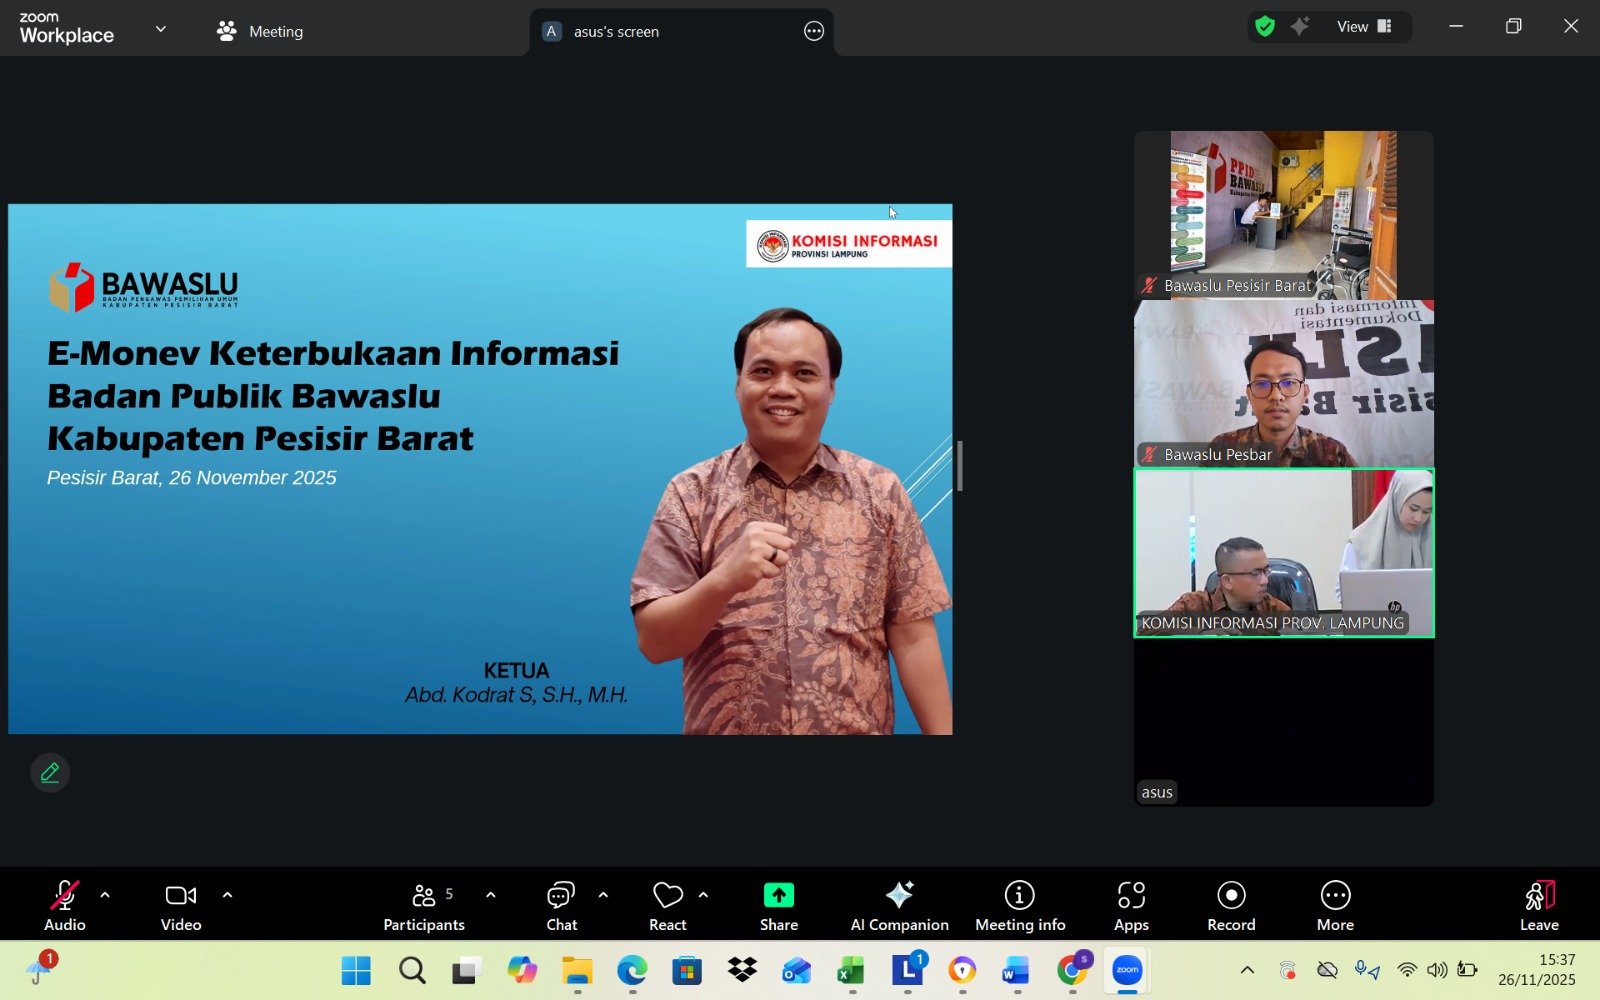This screenshot has height=1000, width=1600.
Task: Open the Chat panel
Action: (561, 905)
